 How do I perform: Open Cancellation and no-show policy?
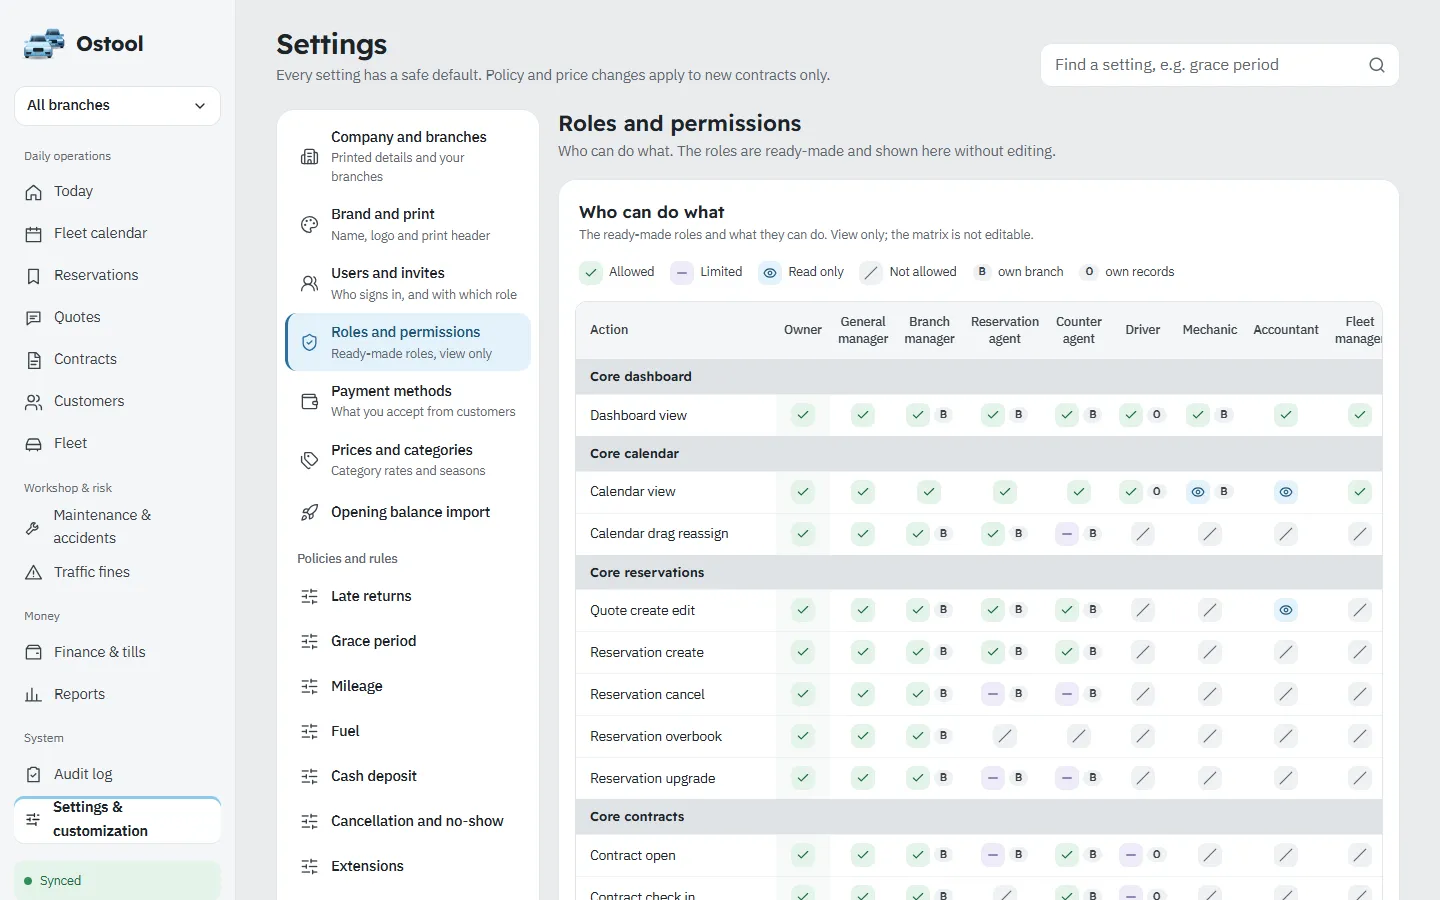[408, 822]
